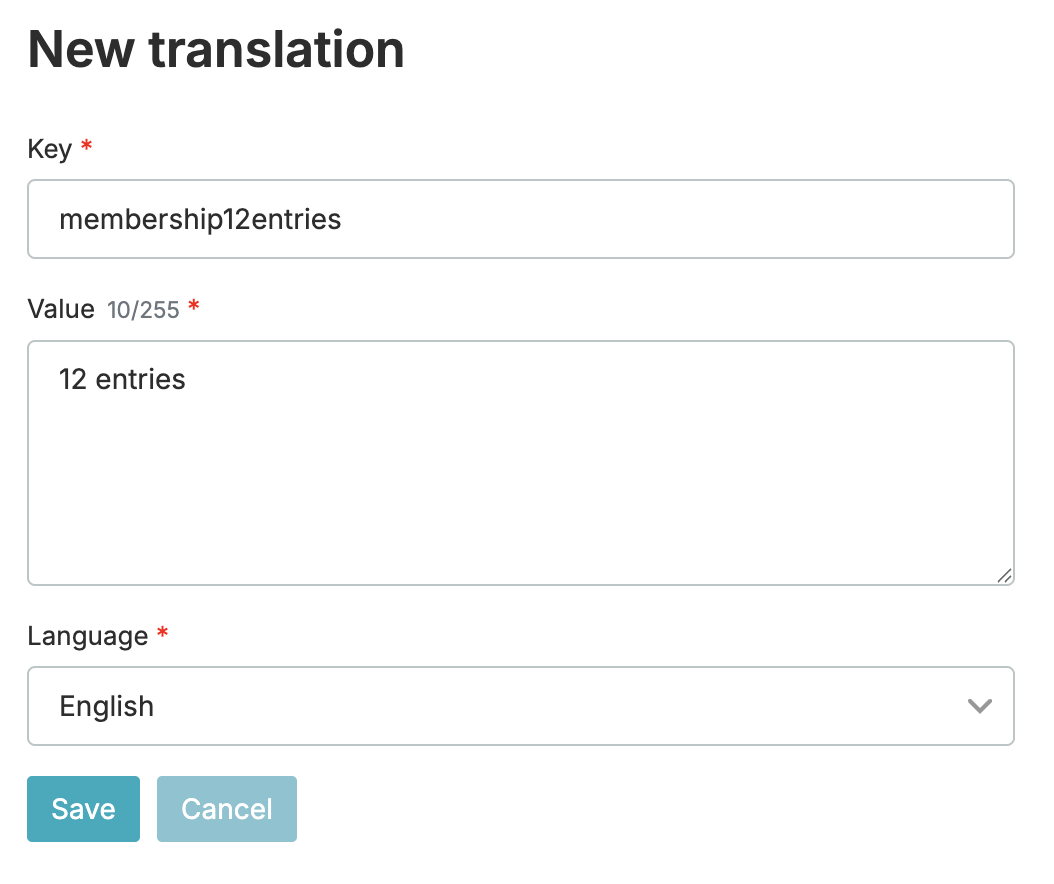1054x884 pixels.
Task: Focus the Key input field
Action: pyautogui.click(x=520, y=219)
